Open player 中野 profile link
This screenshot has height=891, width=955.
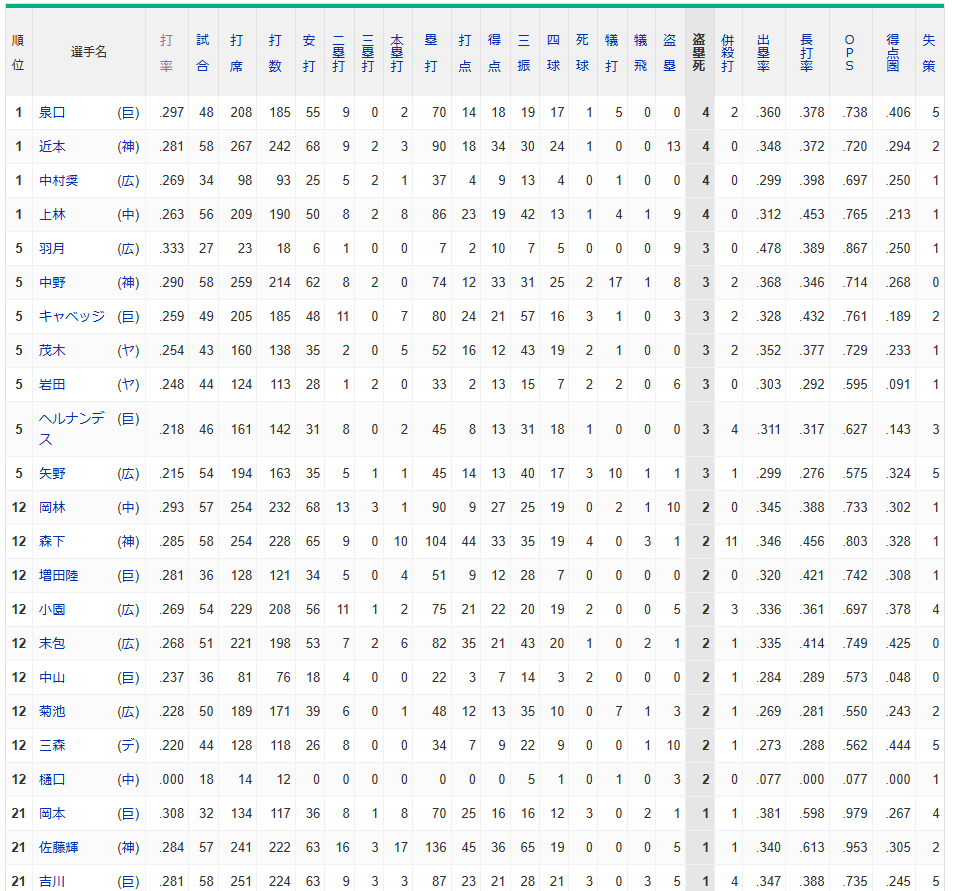pyautogui.click(x=52, y=283)
